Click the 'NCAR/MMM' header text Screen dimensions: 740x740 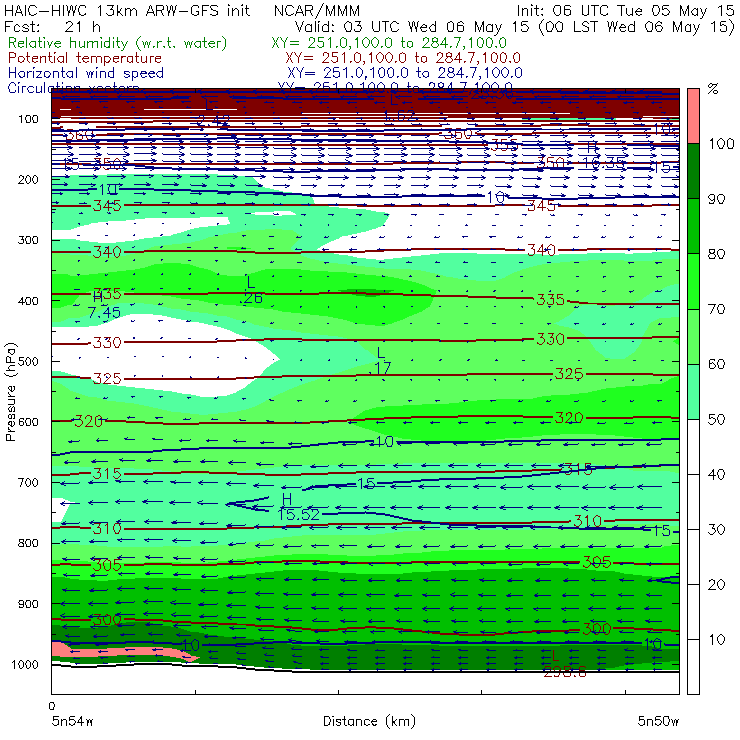point(317,11)
